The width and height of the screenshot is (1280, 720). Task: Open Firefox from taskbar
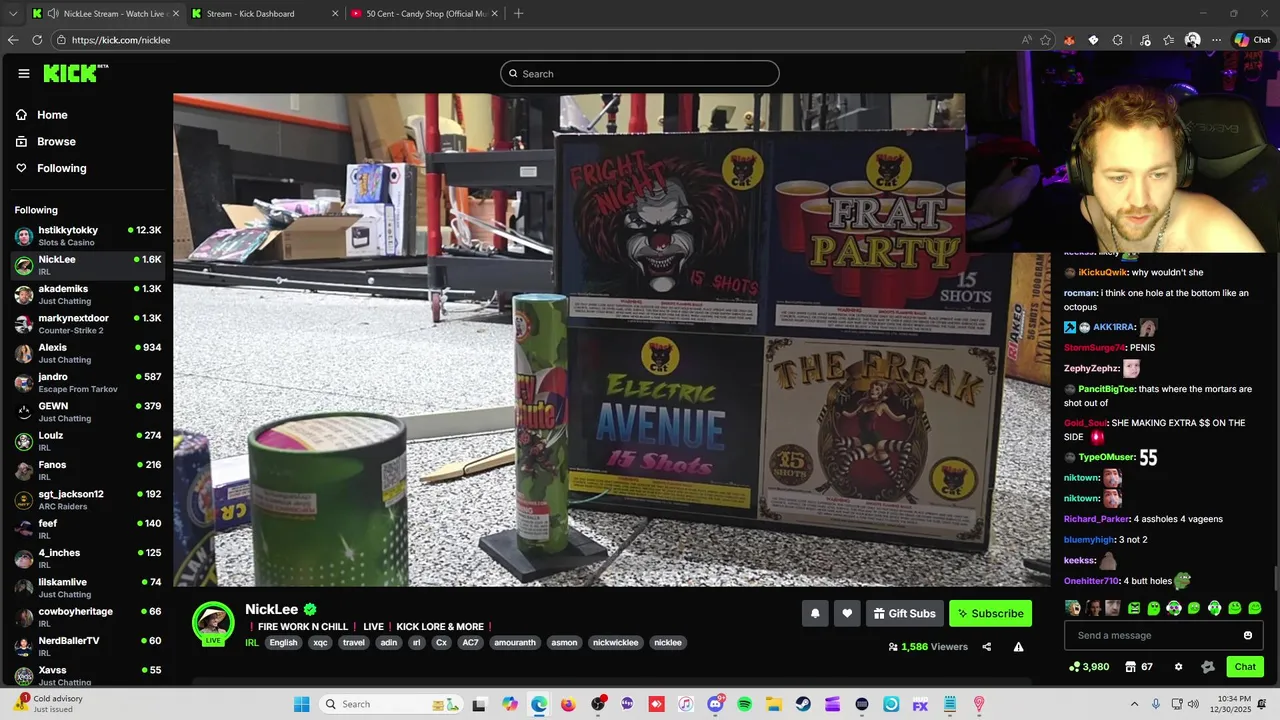pyautogui.click(x=568, y=704)
